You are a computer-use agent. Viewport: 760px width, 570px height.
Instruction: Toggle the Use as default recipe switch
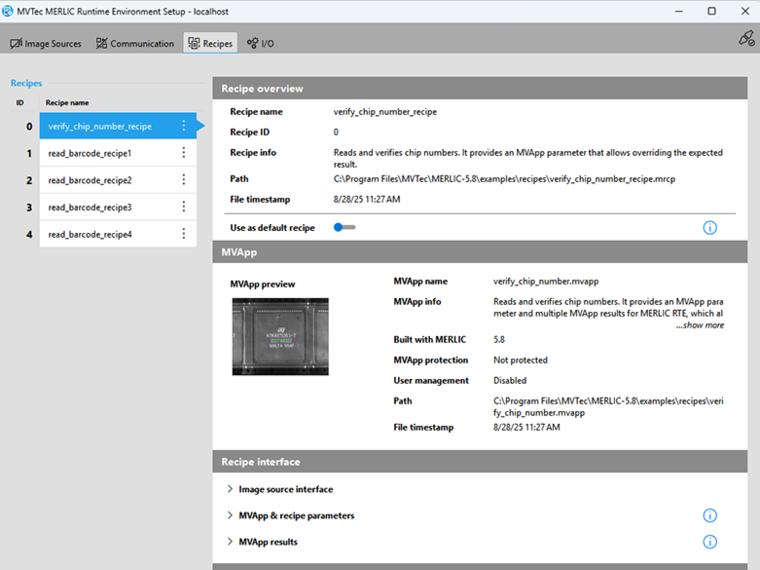(x=345, y=227)
